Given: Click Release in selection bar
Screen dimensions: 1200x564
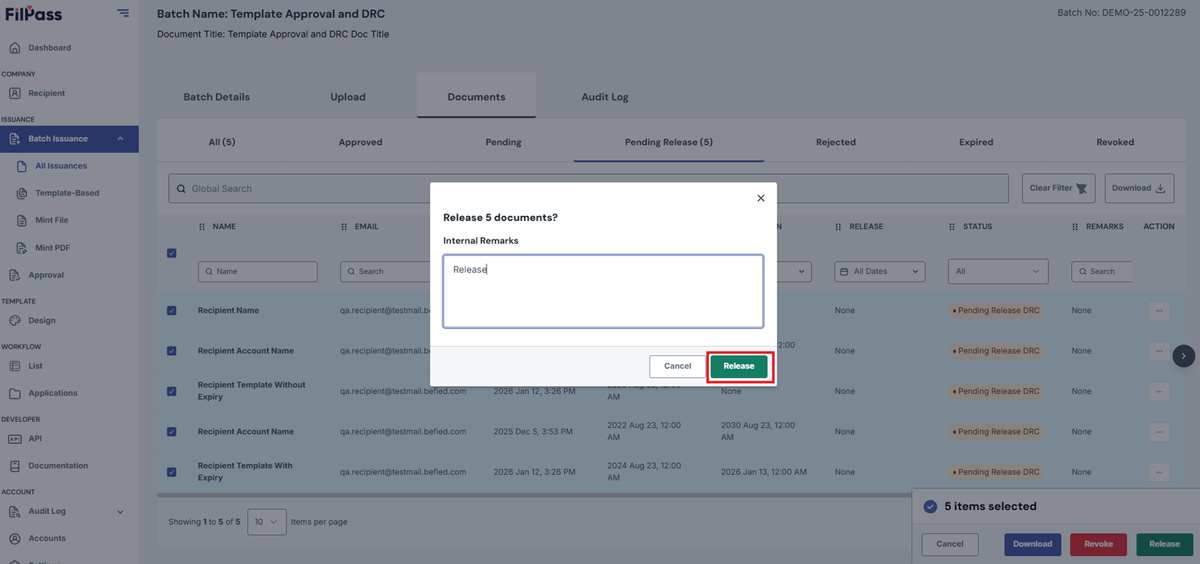Looking at the screenshot, I should [1164, 544].
